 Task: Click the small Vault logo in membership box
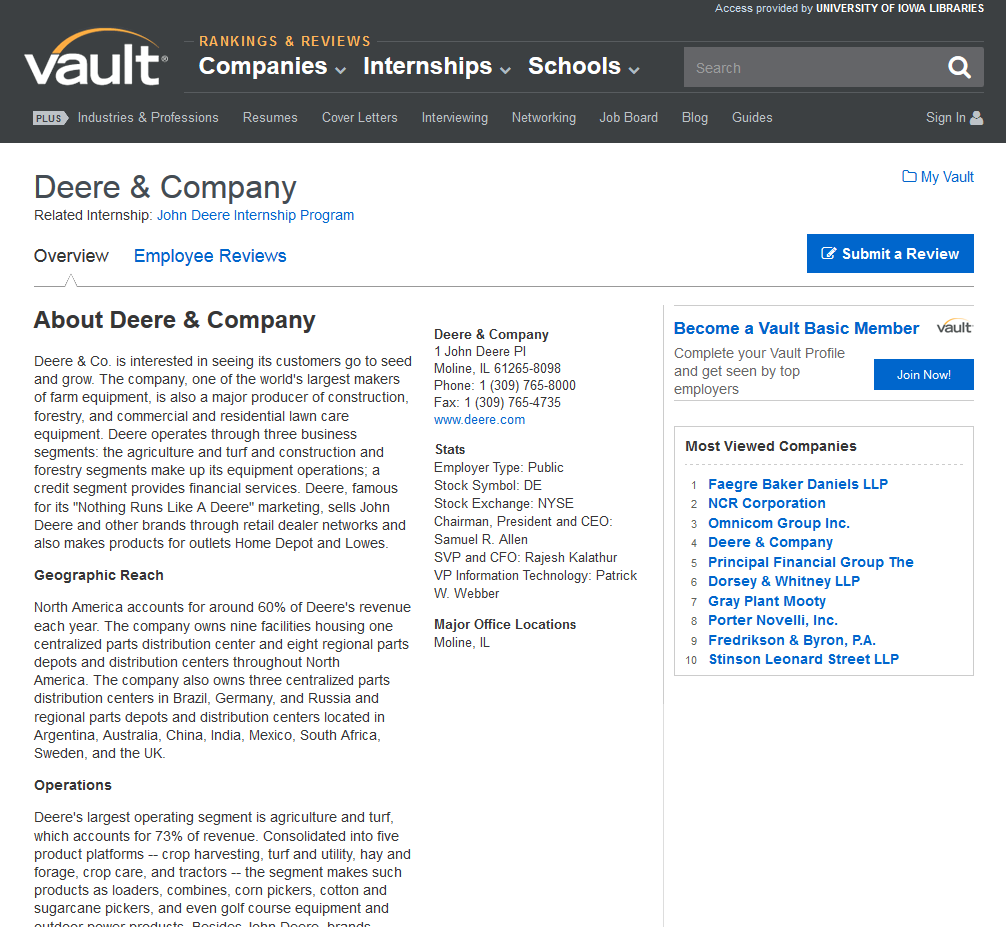click(954, 327)
